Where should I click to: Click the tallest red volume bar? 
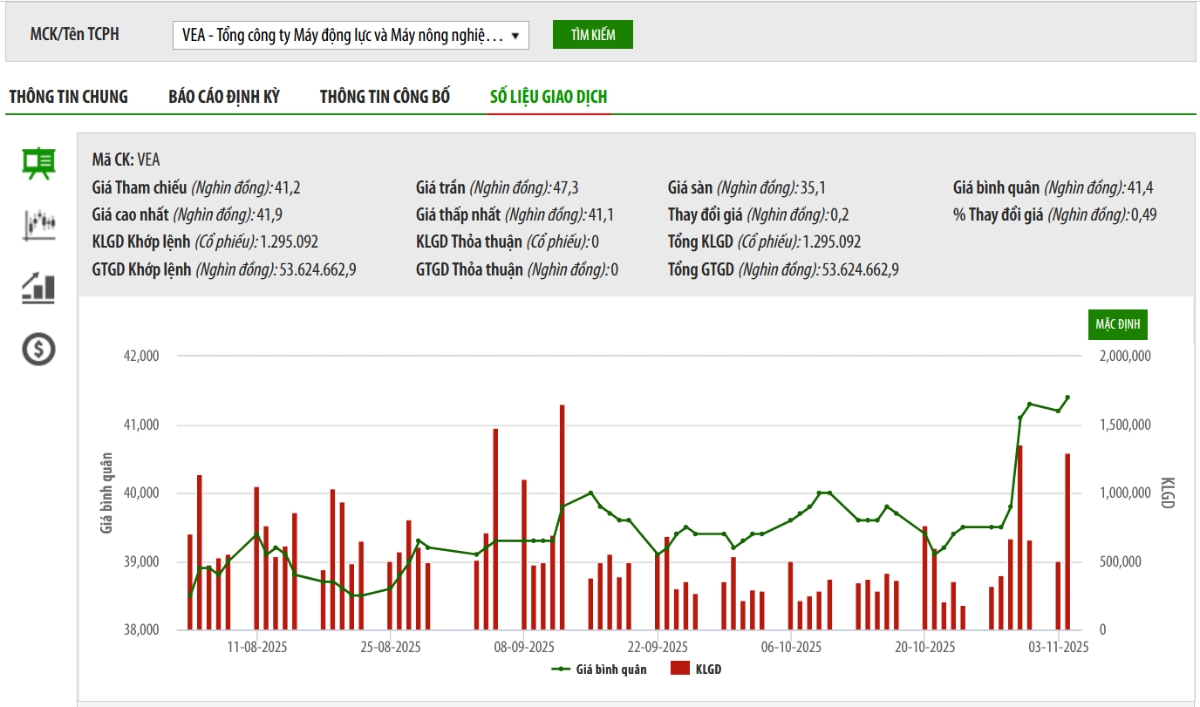click(562, 515)
